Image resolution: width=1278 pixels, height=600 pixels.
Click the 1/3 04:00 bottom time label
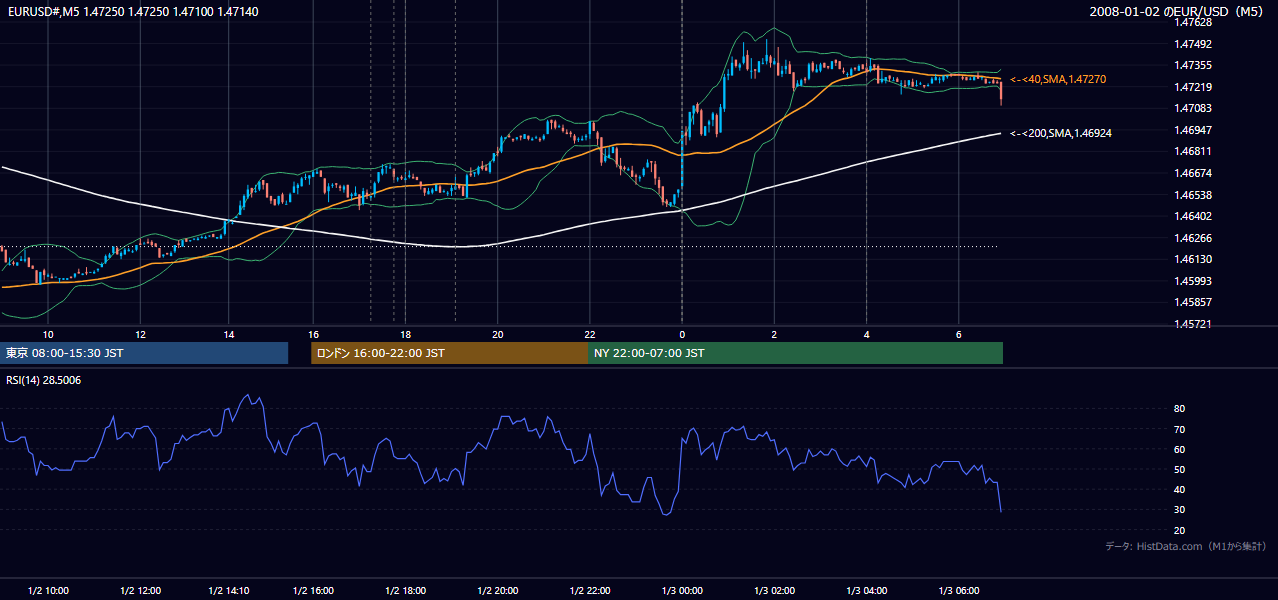point(867,590)
